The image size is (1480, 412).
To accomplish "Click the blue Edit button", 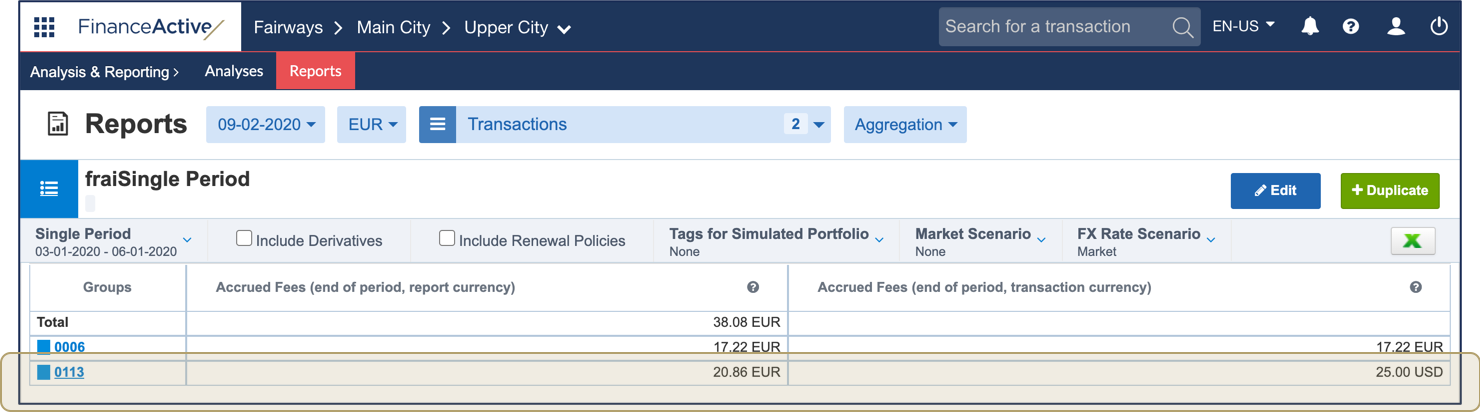I will point(1275,190).
